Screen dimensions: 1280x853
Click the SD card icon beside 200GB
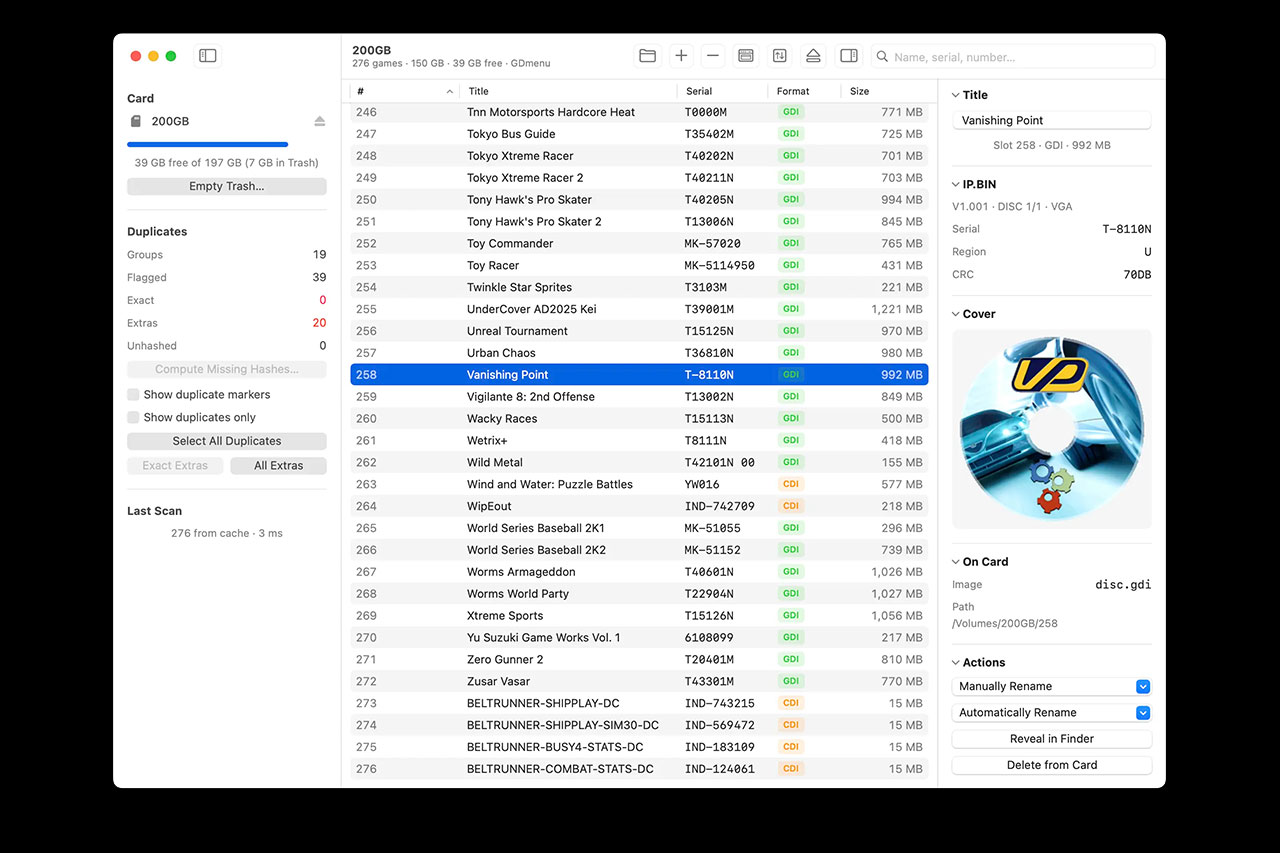pos(136,121)
